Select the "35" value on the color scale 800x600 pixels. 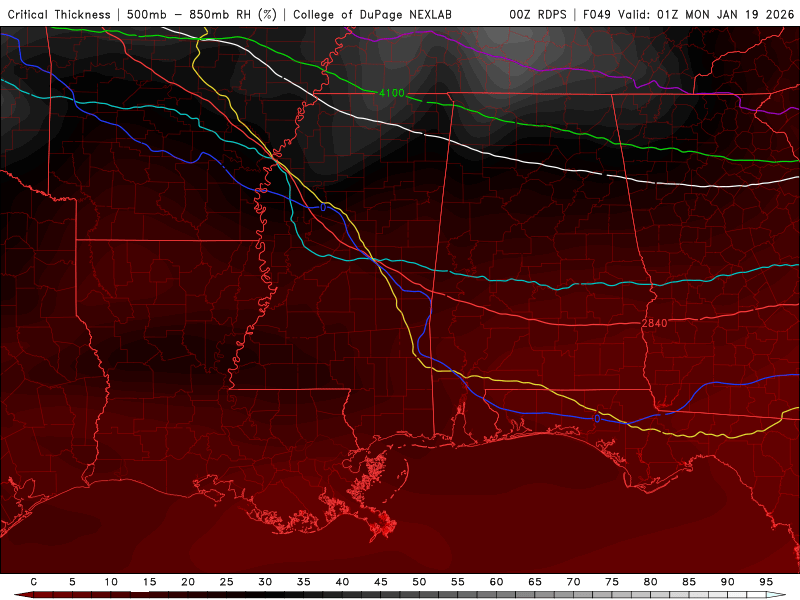click(x=304, y=582)
